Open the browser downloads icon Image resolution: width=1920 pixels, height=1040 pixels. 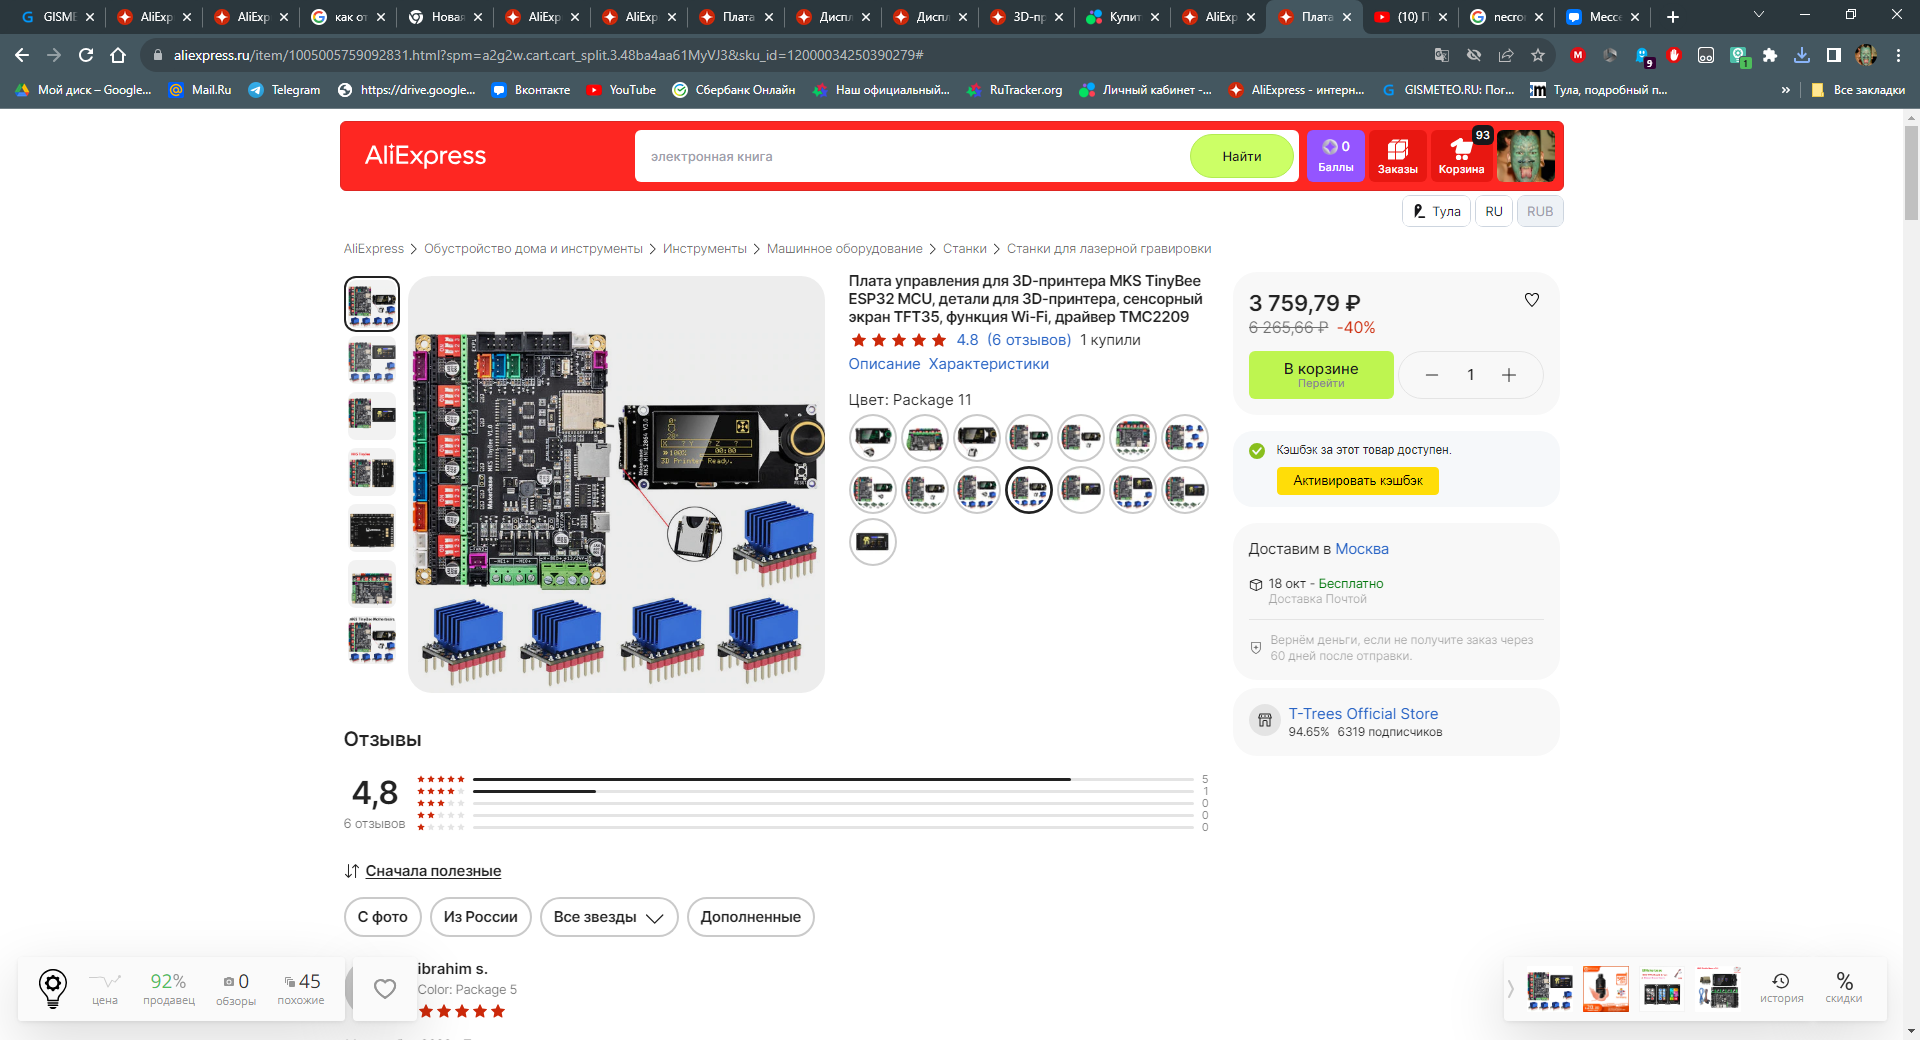[1802, 55]
